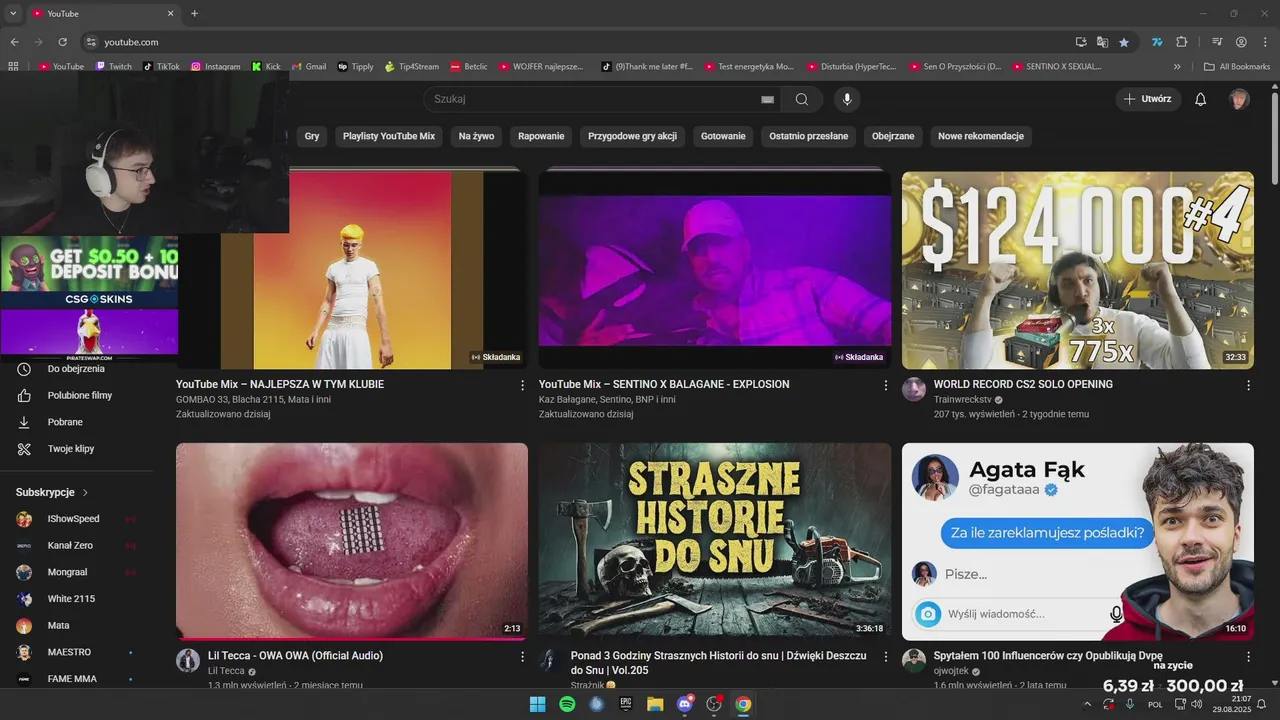The image size is (1280, 720).
Task: Open the Straszne Historie do snu thumbnail
Action: pyautogui.click(x=715, y=541)
